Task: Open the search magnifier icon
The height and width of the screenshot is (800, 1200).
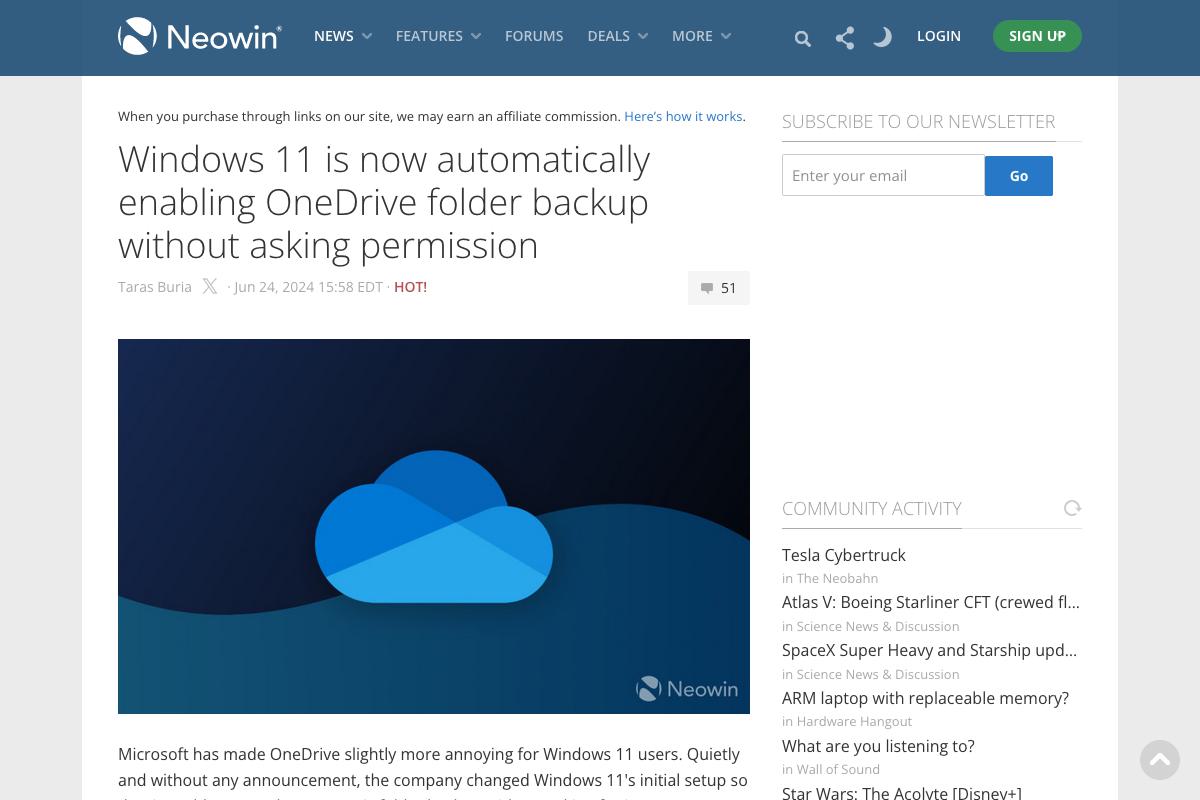Action: click(x=802, y=39)
